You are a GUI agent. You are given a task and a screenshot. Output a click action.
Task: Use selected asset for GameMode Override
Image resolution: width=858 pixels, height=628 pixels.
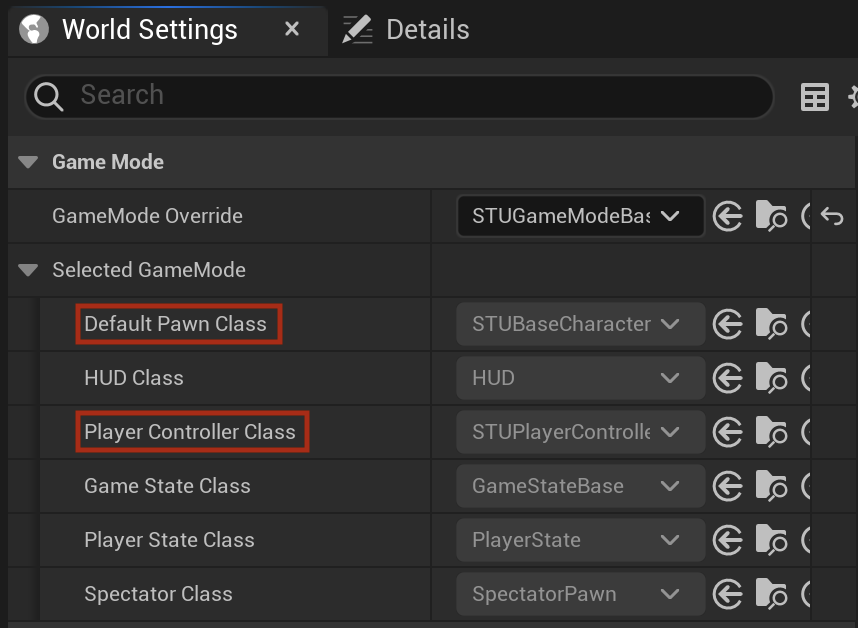point(727,216)
